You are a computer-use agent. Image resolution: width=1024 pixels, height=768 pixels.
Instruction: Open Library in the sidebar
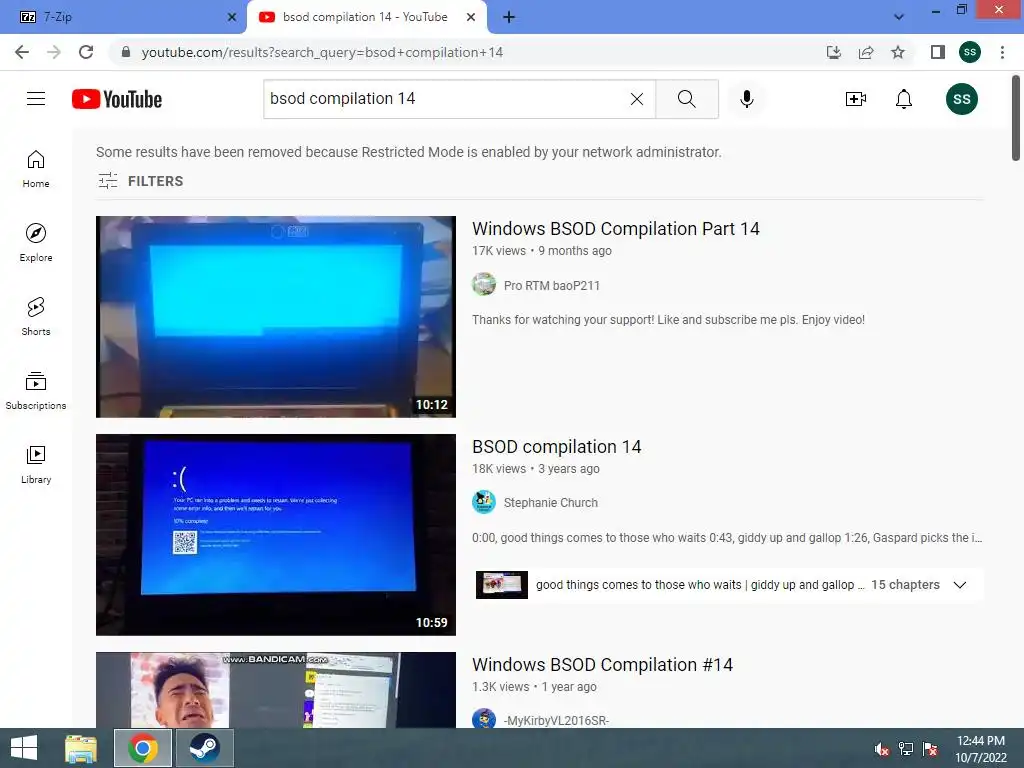[x=36, y=464]
